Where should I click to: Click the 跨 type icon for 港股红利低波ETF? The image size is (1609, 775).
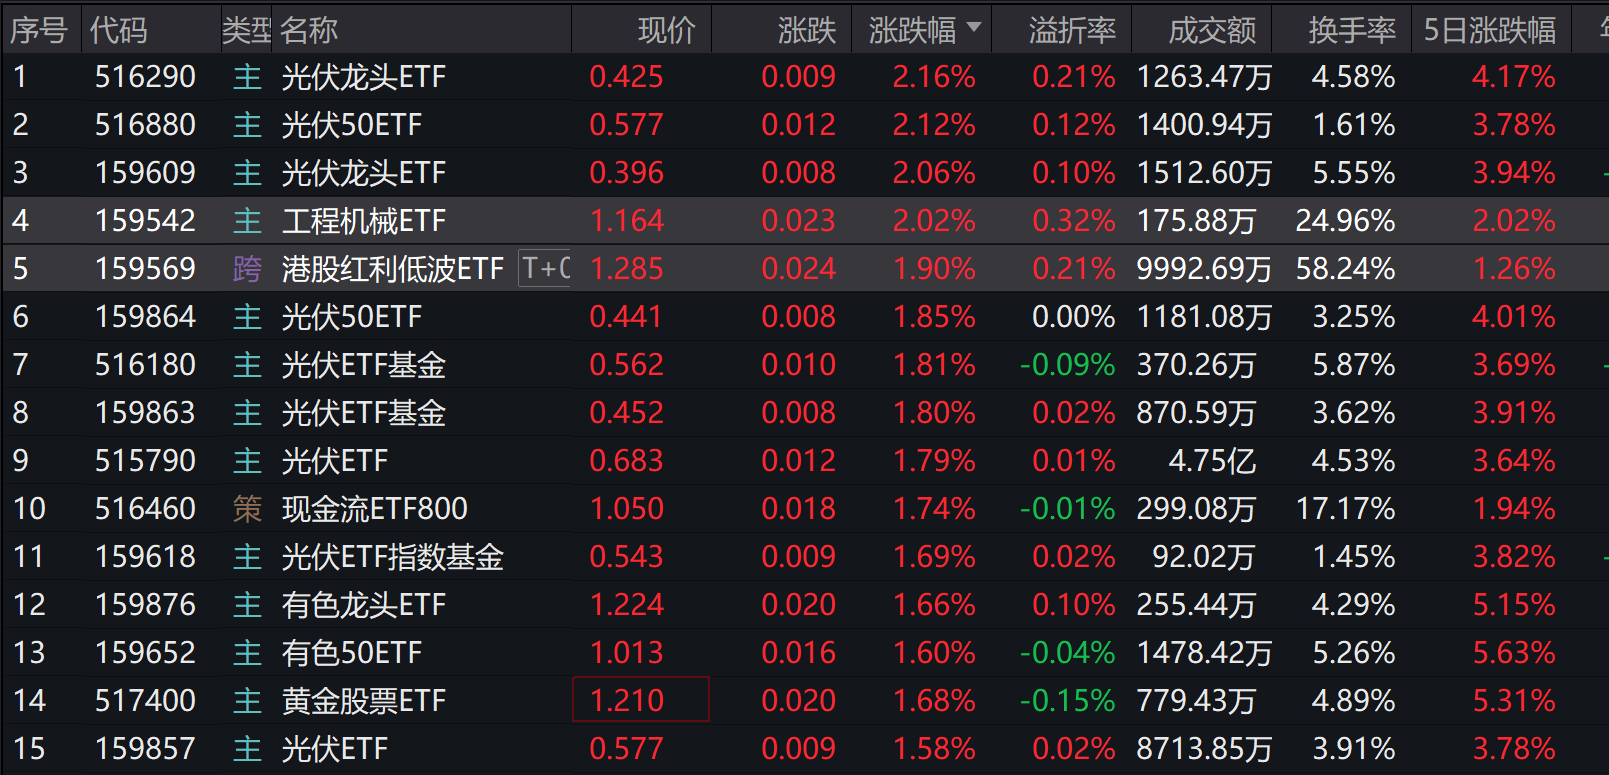[247, 269]
